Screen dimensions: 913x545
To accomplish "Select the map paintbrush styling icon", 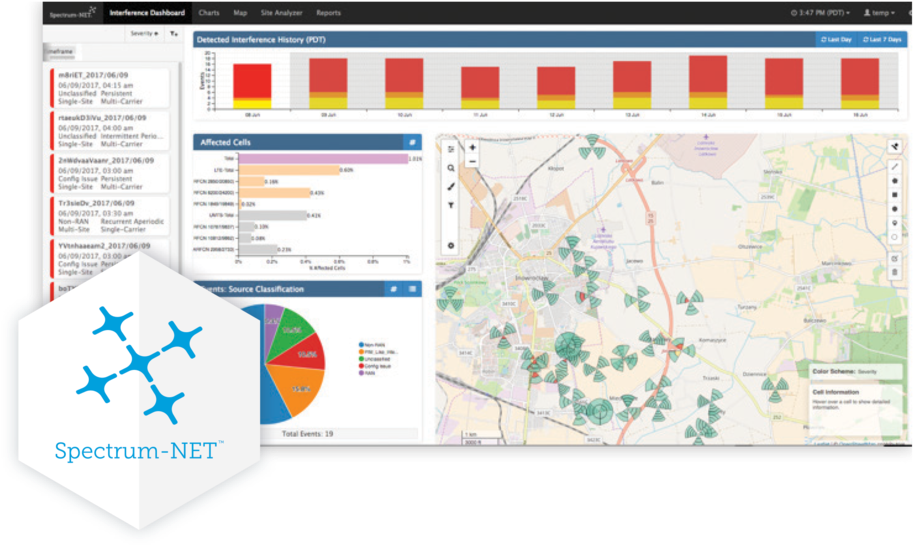I will pyautogui.click(x=451, y=187).
